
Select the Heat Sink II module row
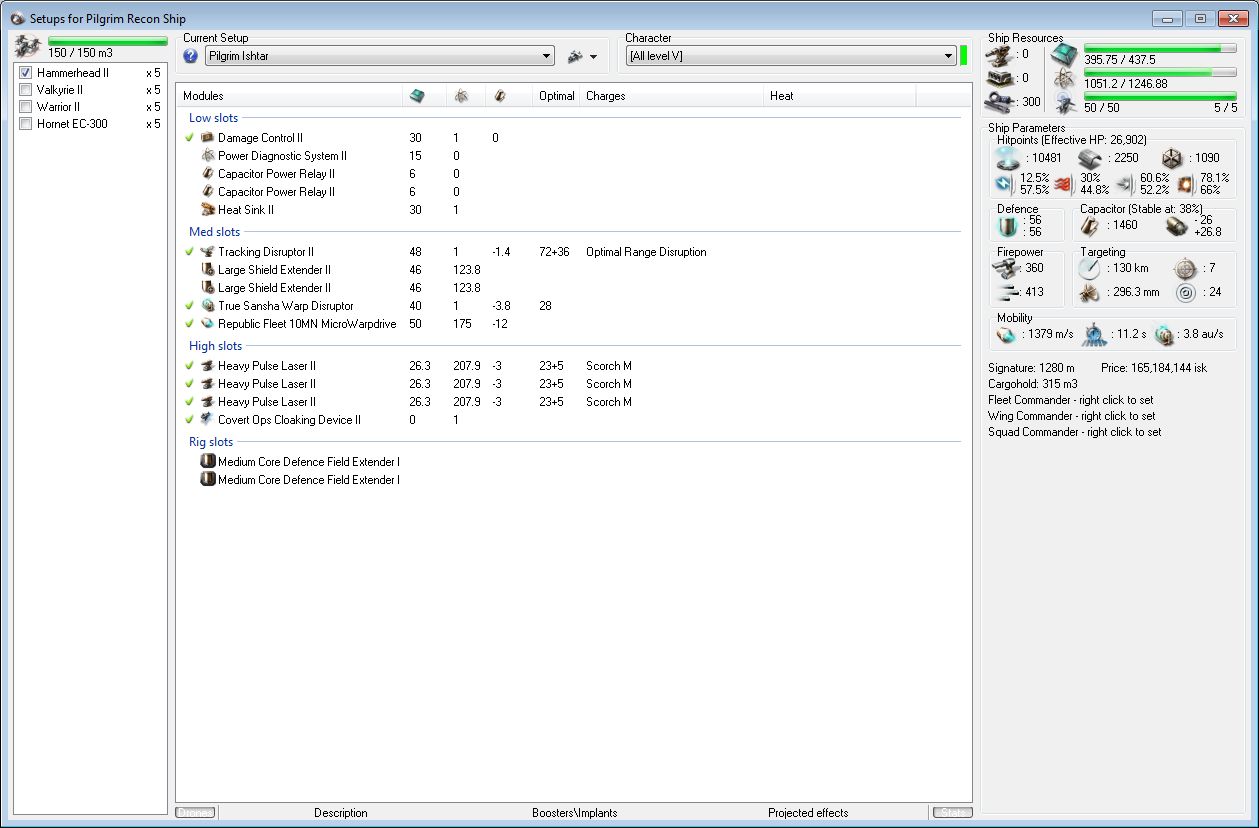click(x=573, y=210)
